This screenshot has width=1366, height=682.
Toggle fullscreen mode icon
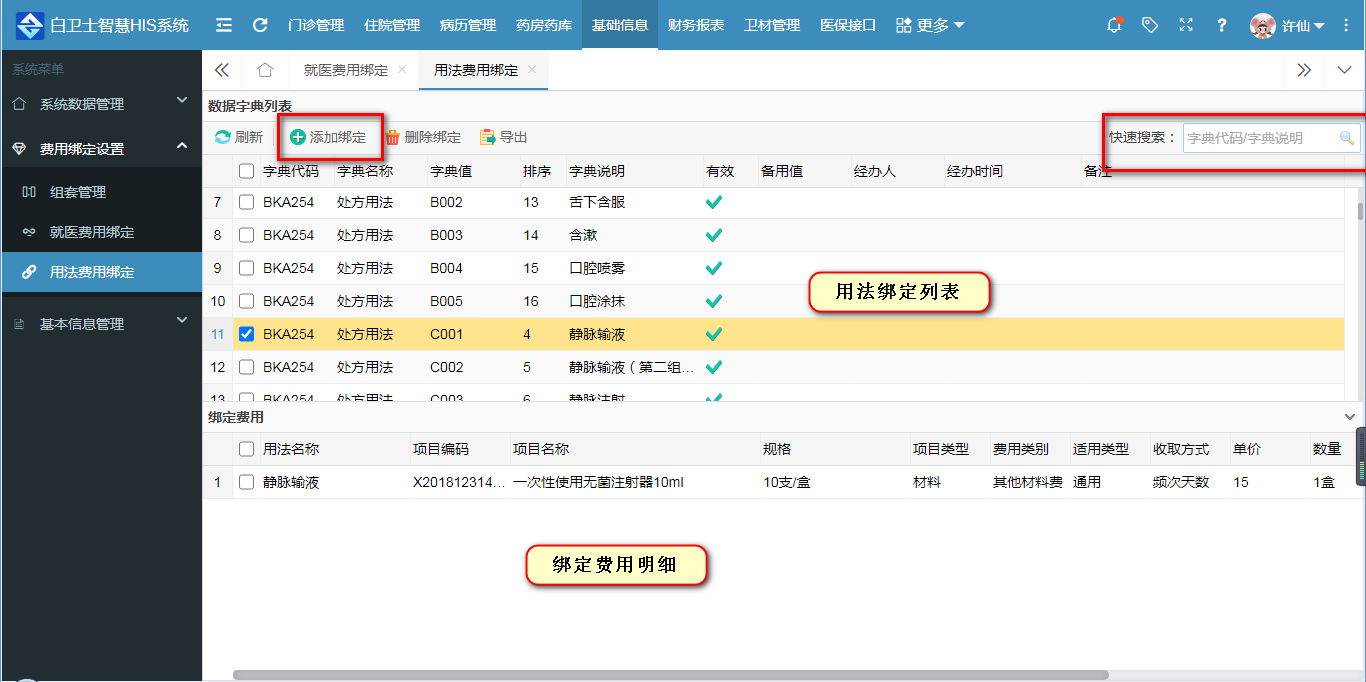[x=1186, y=25]
